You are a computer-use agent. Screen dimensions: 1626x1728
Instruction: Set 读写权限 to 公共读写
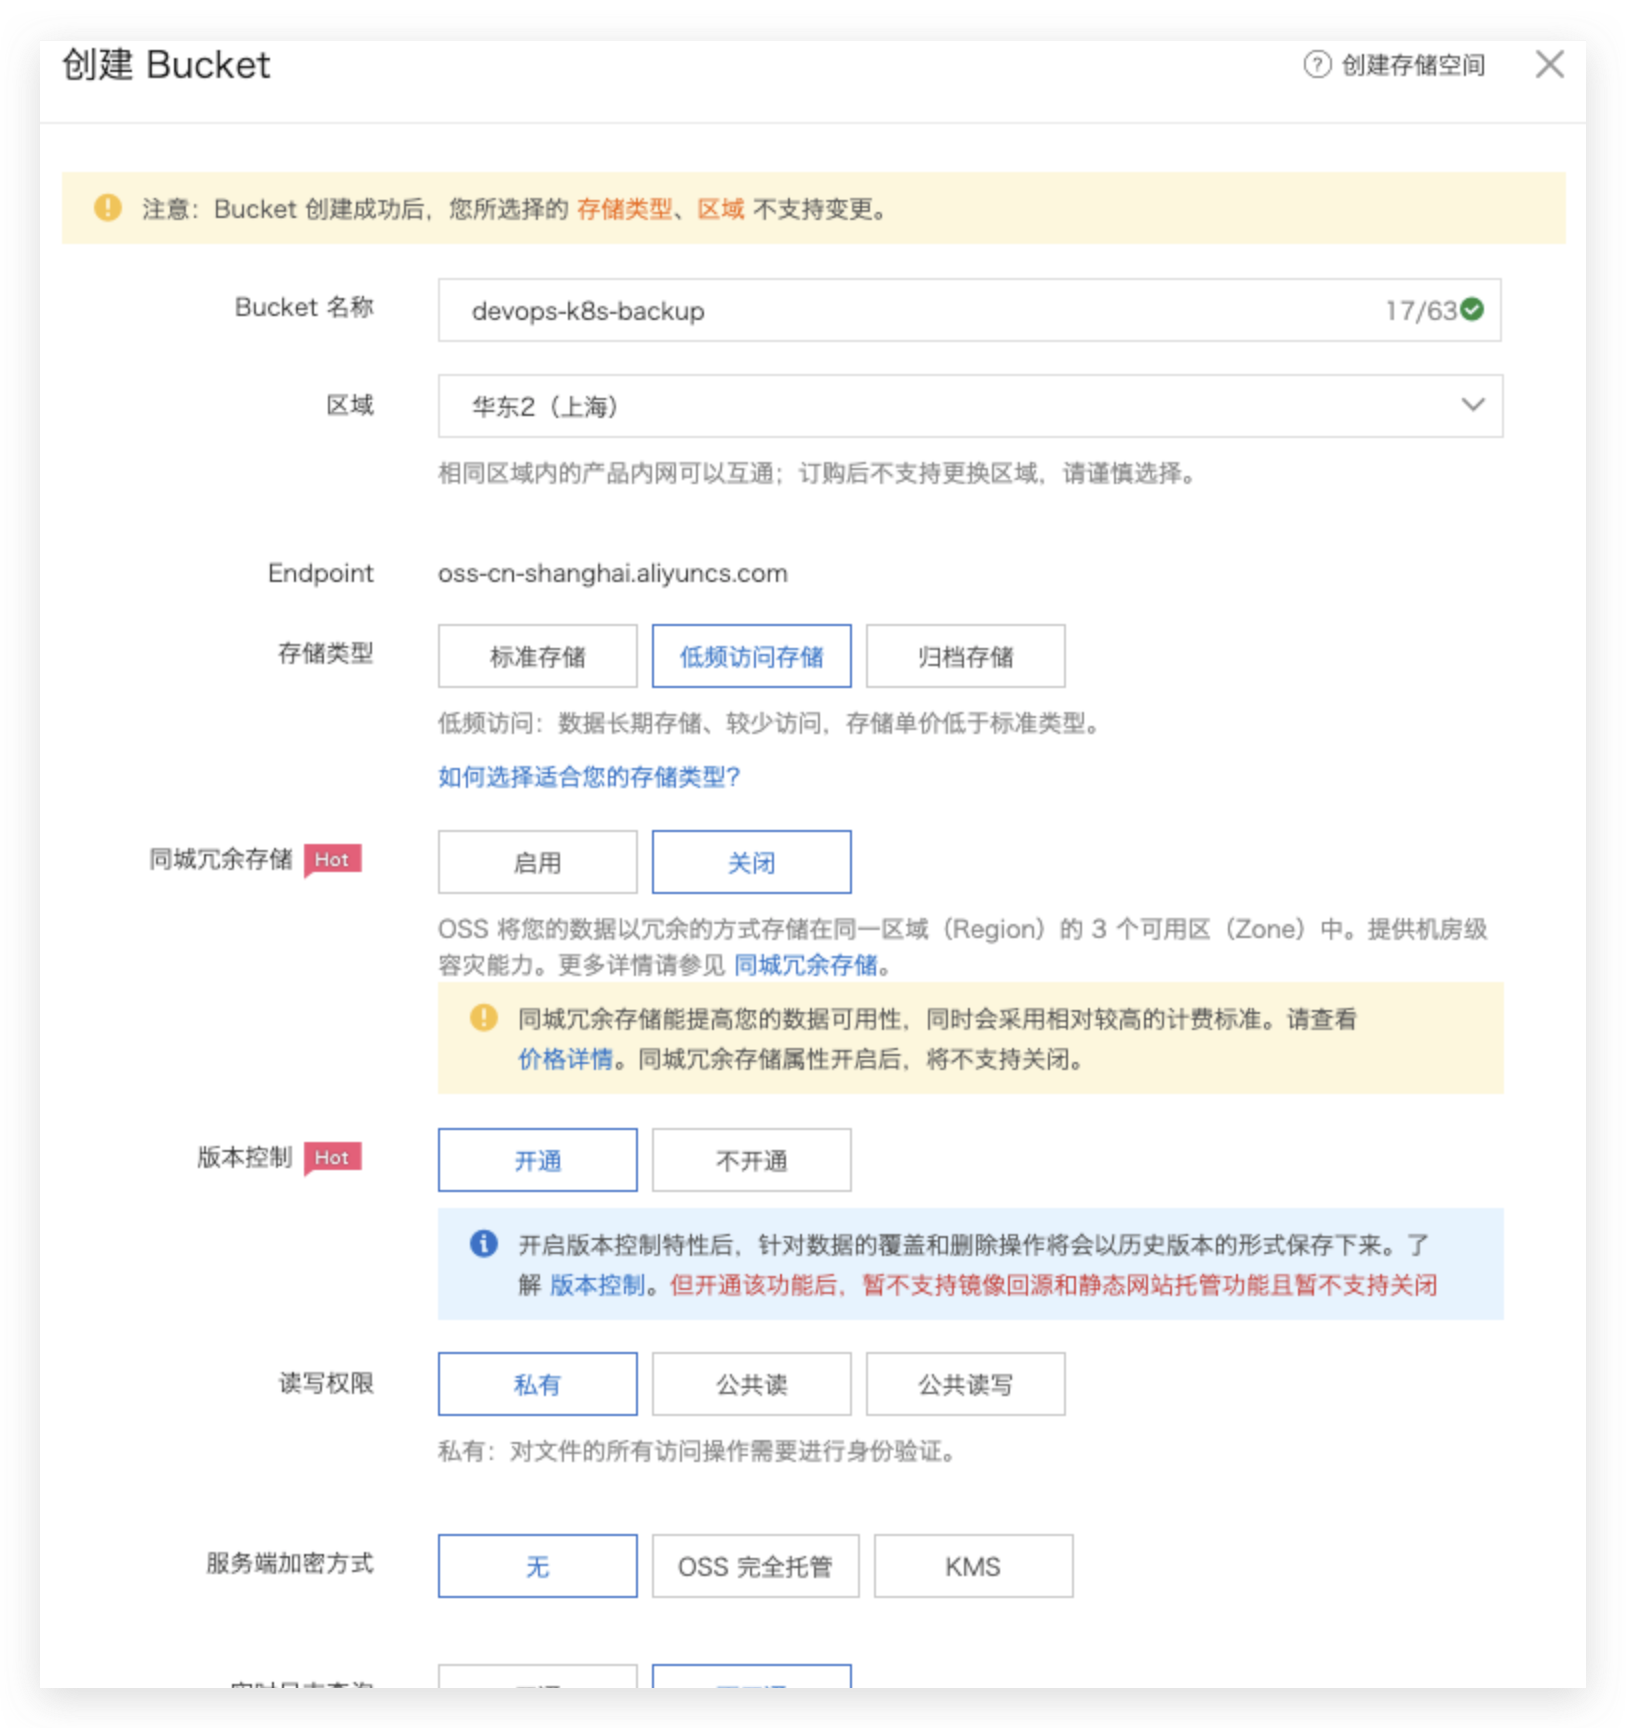tap(965, 1384)
